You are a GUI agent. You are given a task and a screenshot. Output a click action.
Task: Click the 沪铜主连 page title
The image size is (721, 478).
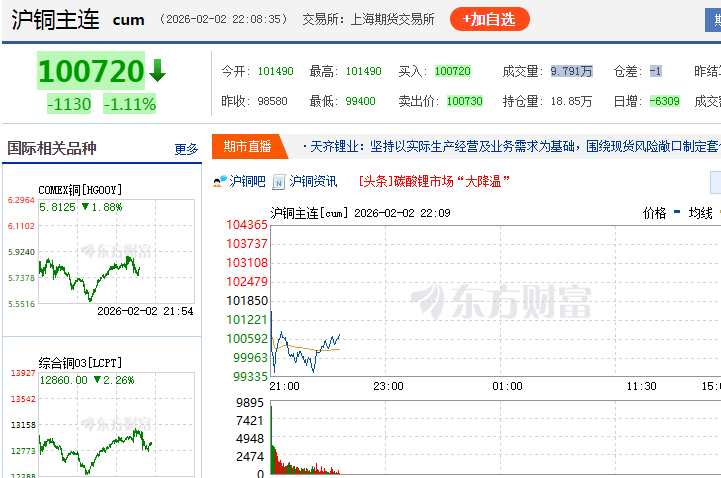point(55,20)
